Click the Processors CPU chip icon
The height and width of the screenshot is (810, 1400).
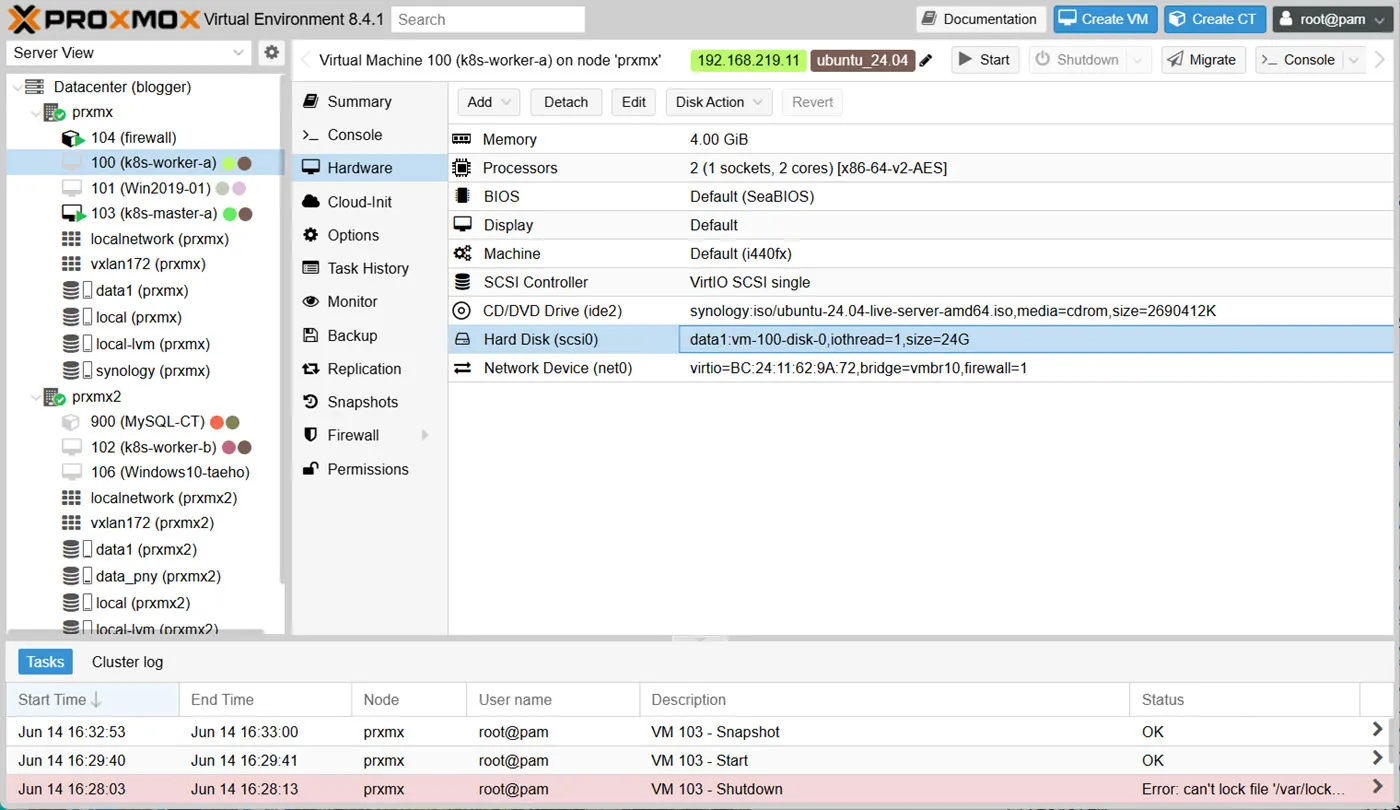pos(462,167)
